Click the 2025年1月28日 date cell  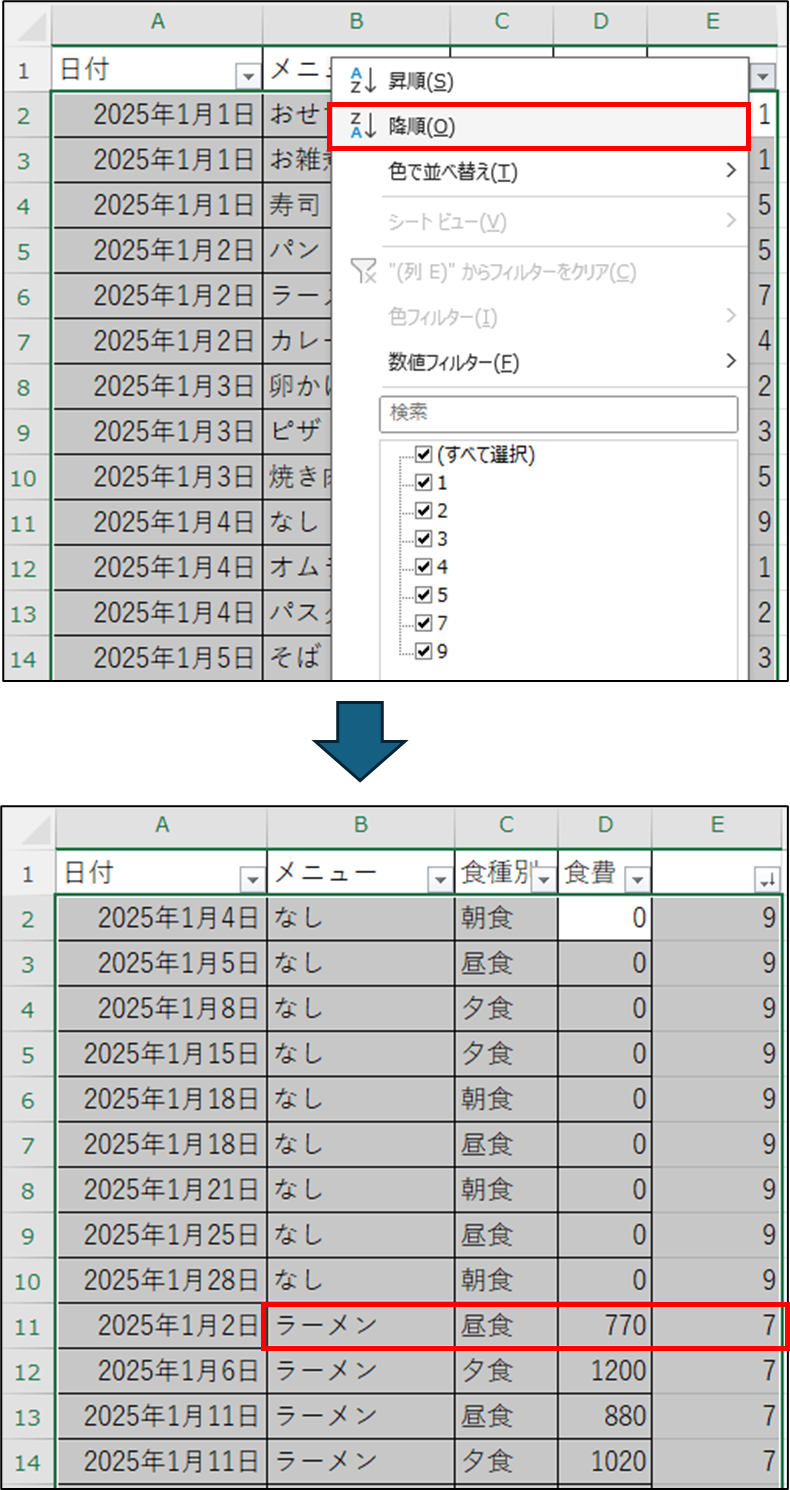point(162,1279)
